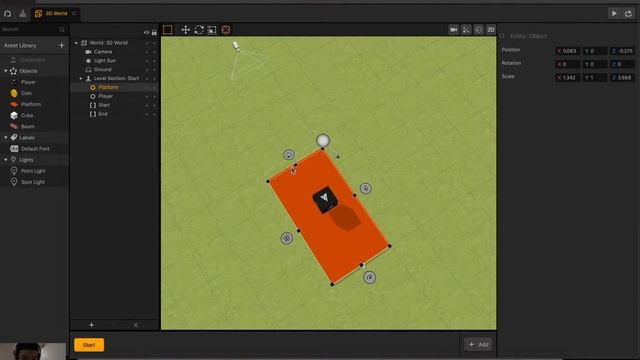The width and height of the screenshot is (640, 360).
Task: Collapse the Objects asset group
Action: click(6, 71)
